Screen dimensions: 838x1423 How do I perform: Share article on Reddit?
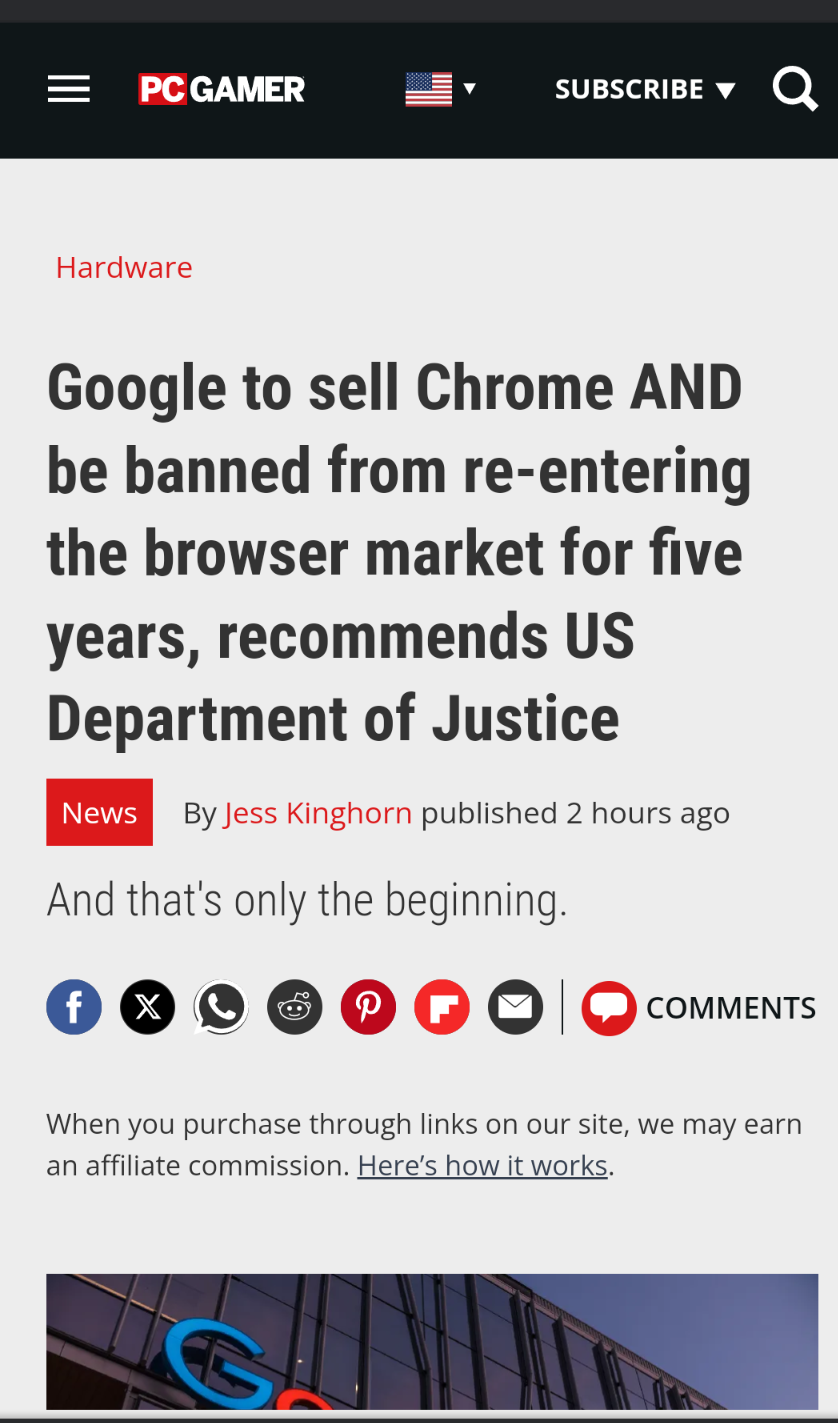[295, 1007]
